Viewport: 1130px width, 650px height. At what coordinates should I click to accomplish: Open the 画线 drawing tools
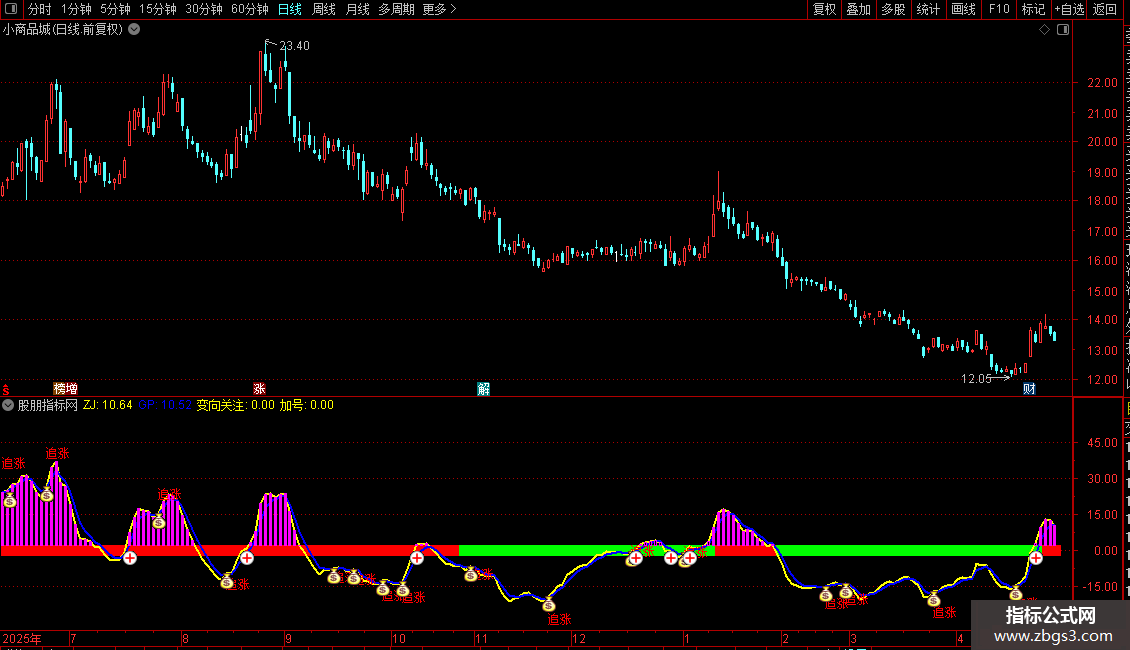click(964, 9)
